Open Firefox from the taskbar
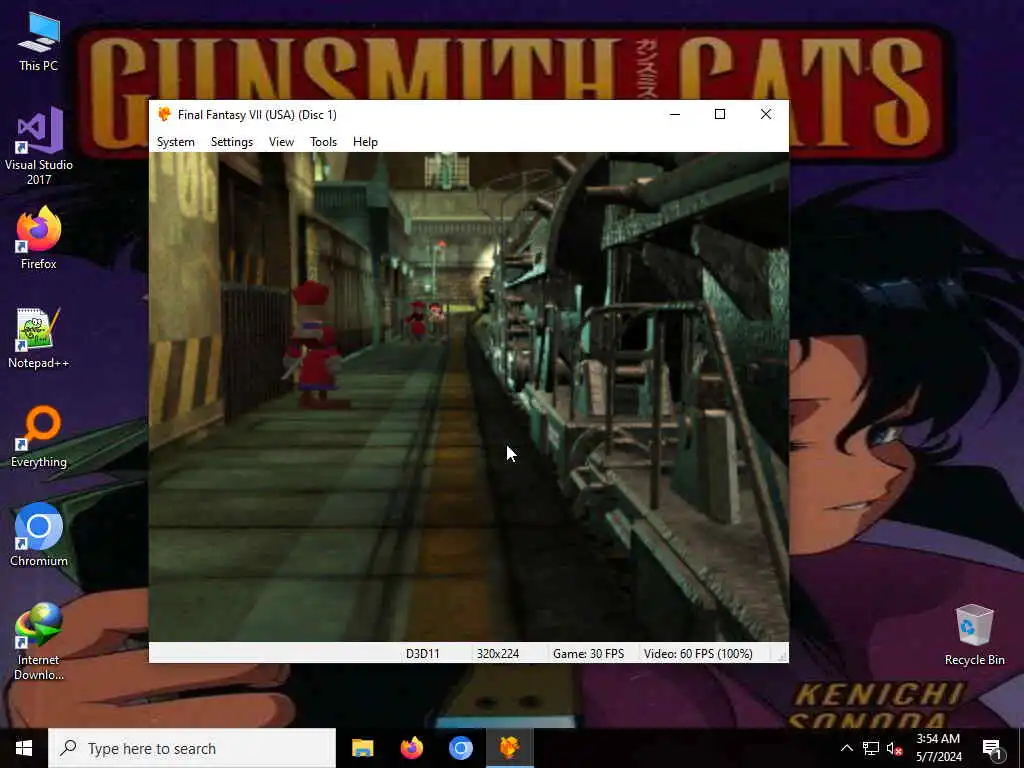 click(411, 748)
